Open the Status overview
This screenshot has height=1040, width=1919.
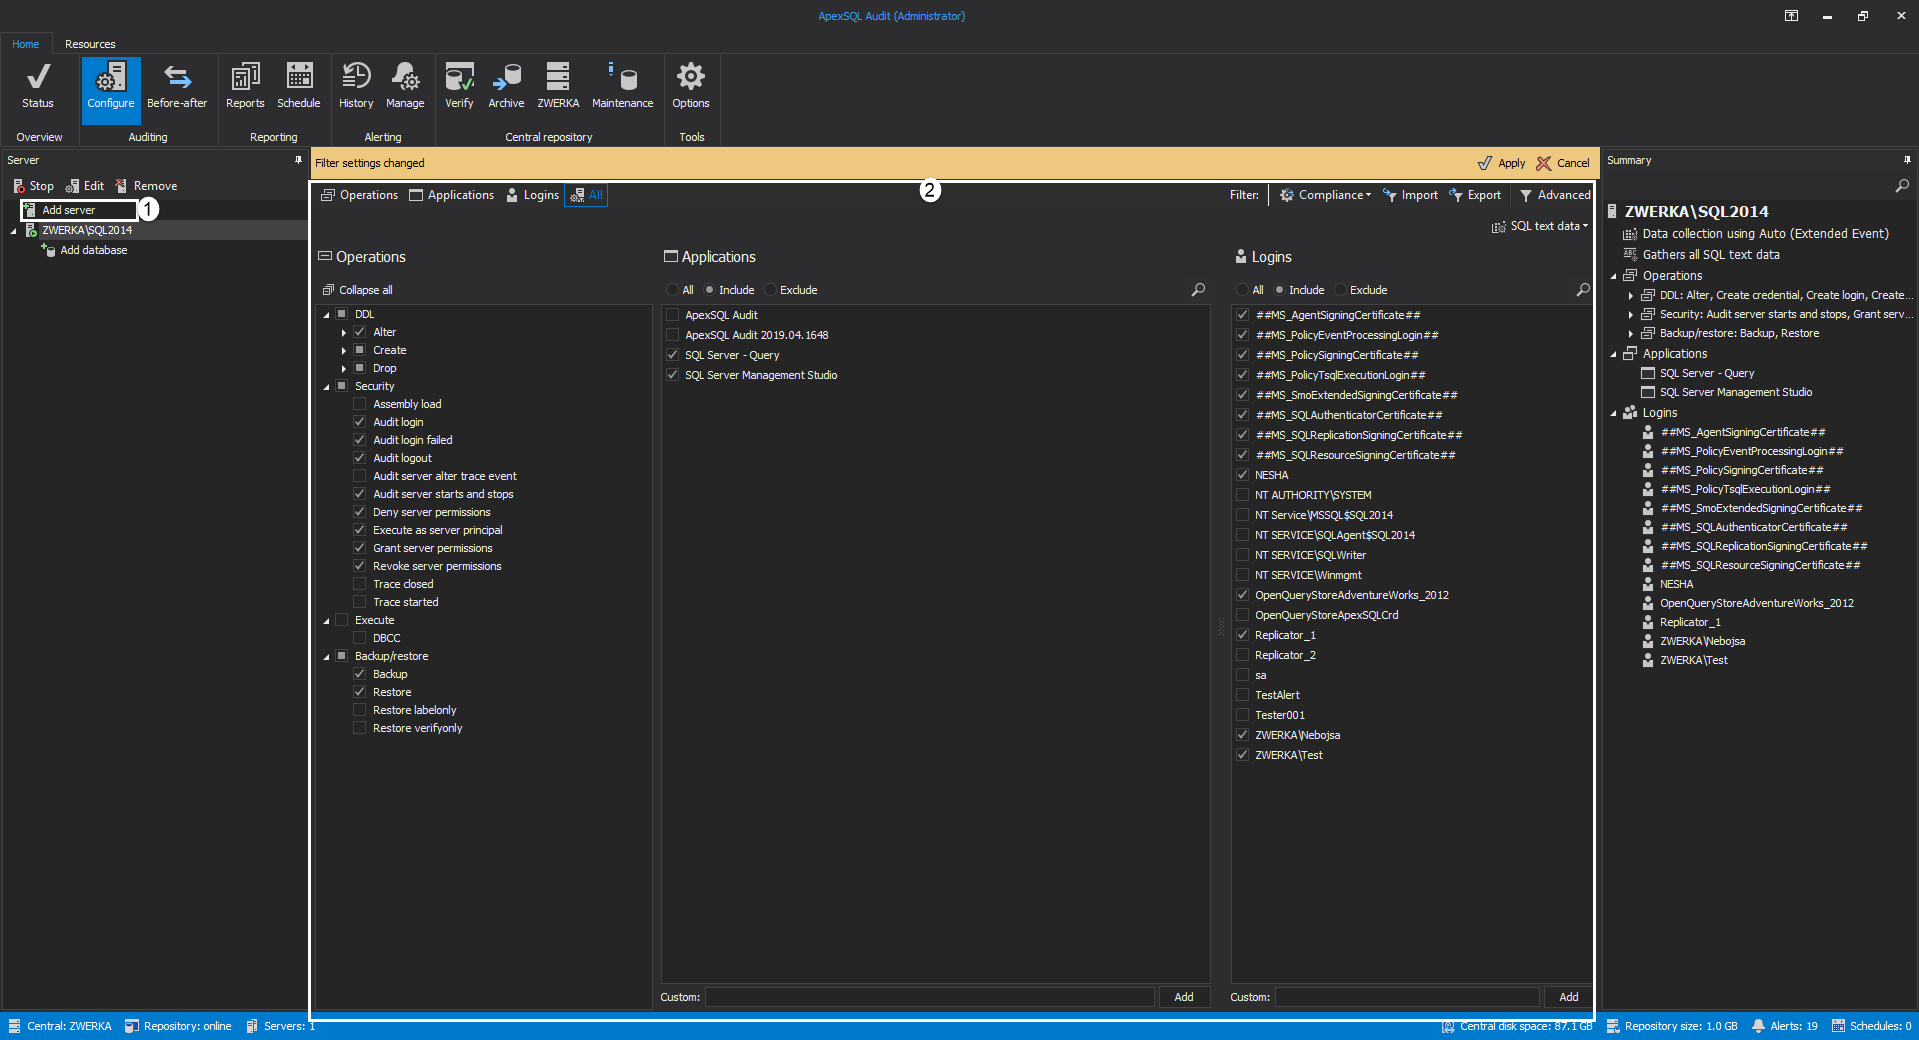click(38, 86)
